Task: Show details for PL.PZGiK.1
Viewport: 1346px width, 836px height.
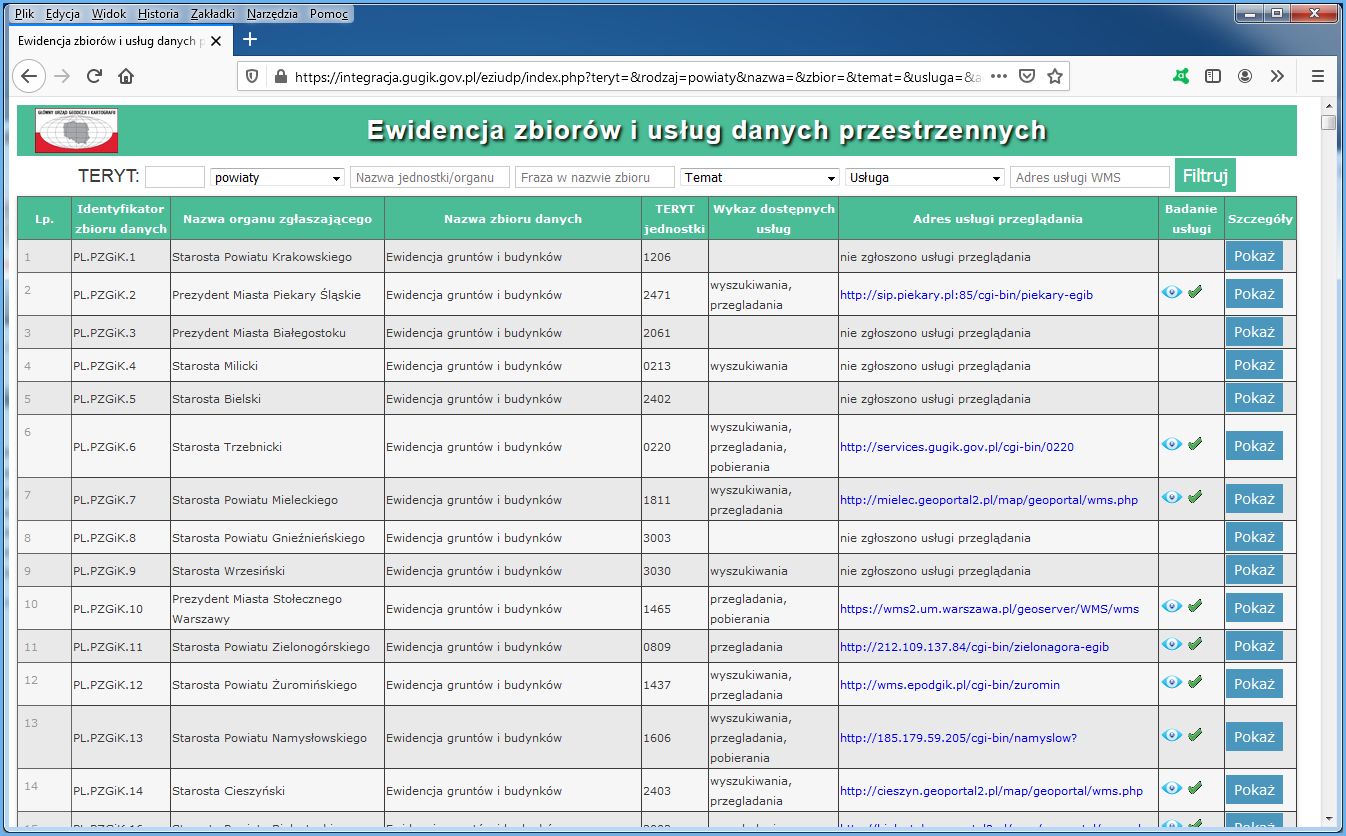Action: [x=1254, y=256]
